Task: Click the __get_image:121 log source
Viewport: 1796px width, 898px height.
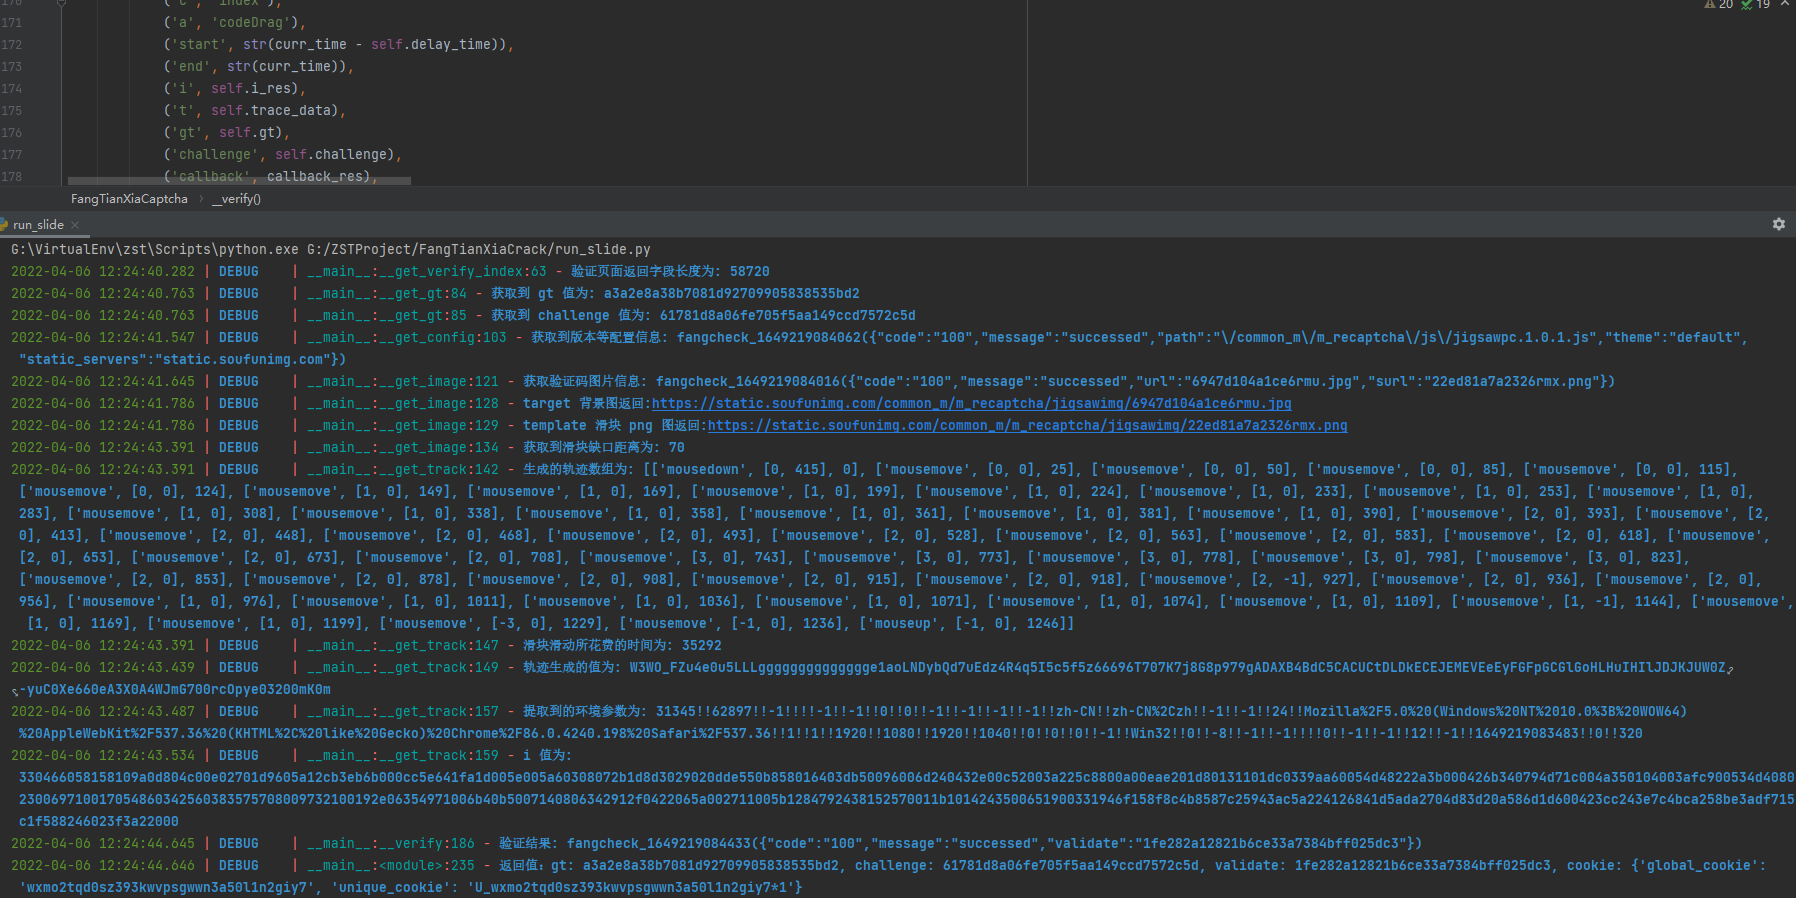Action: pos(403,381)
